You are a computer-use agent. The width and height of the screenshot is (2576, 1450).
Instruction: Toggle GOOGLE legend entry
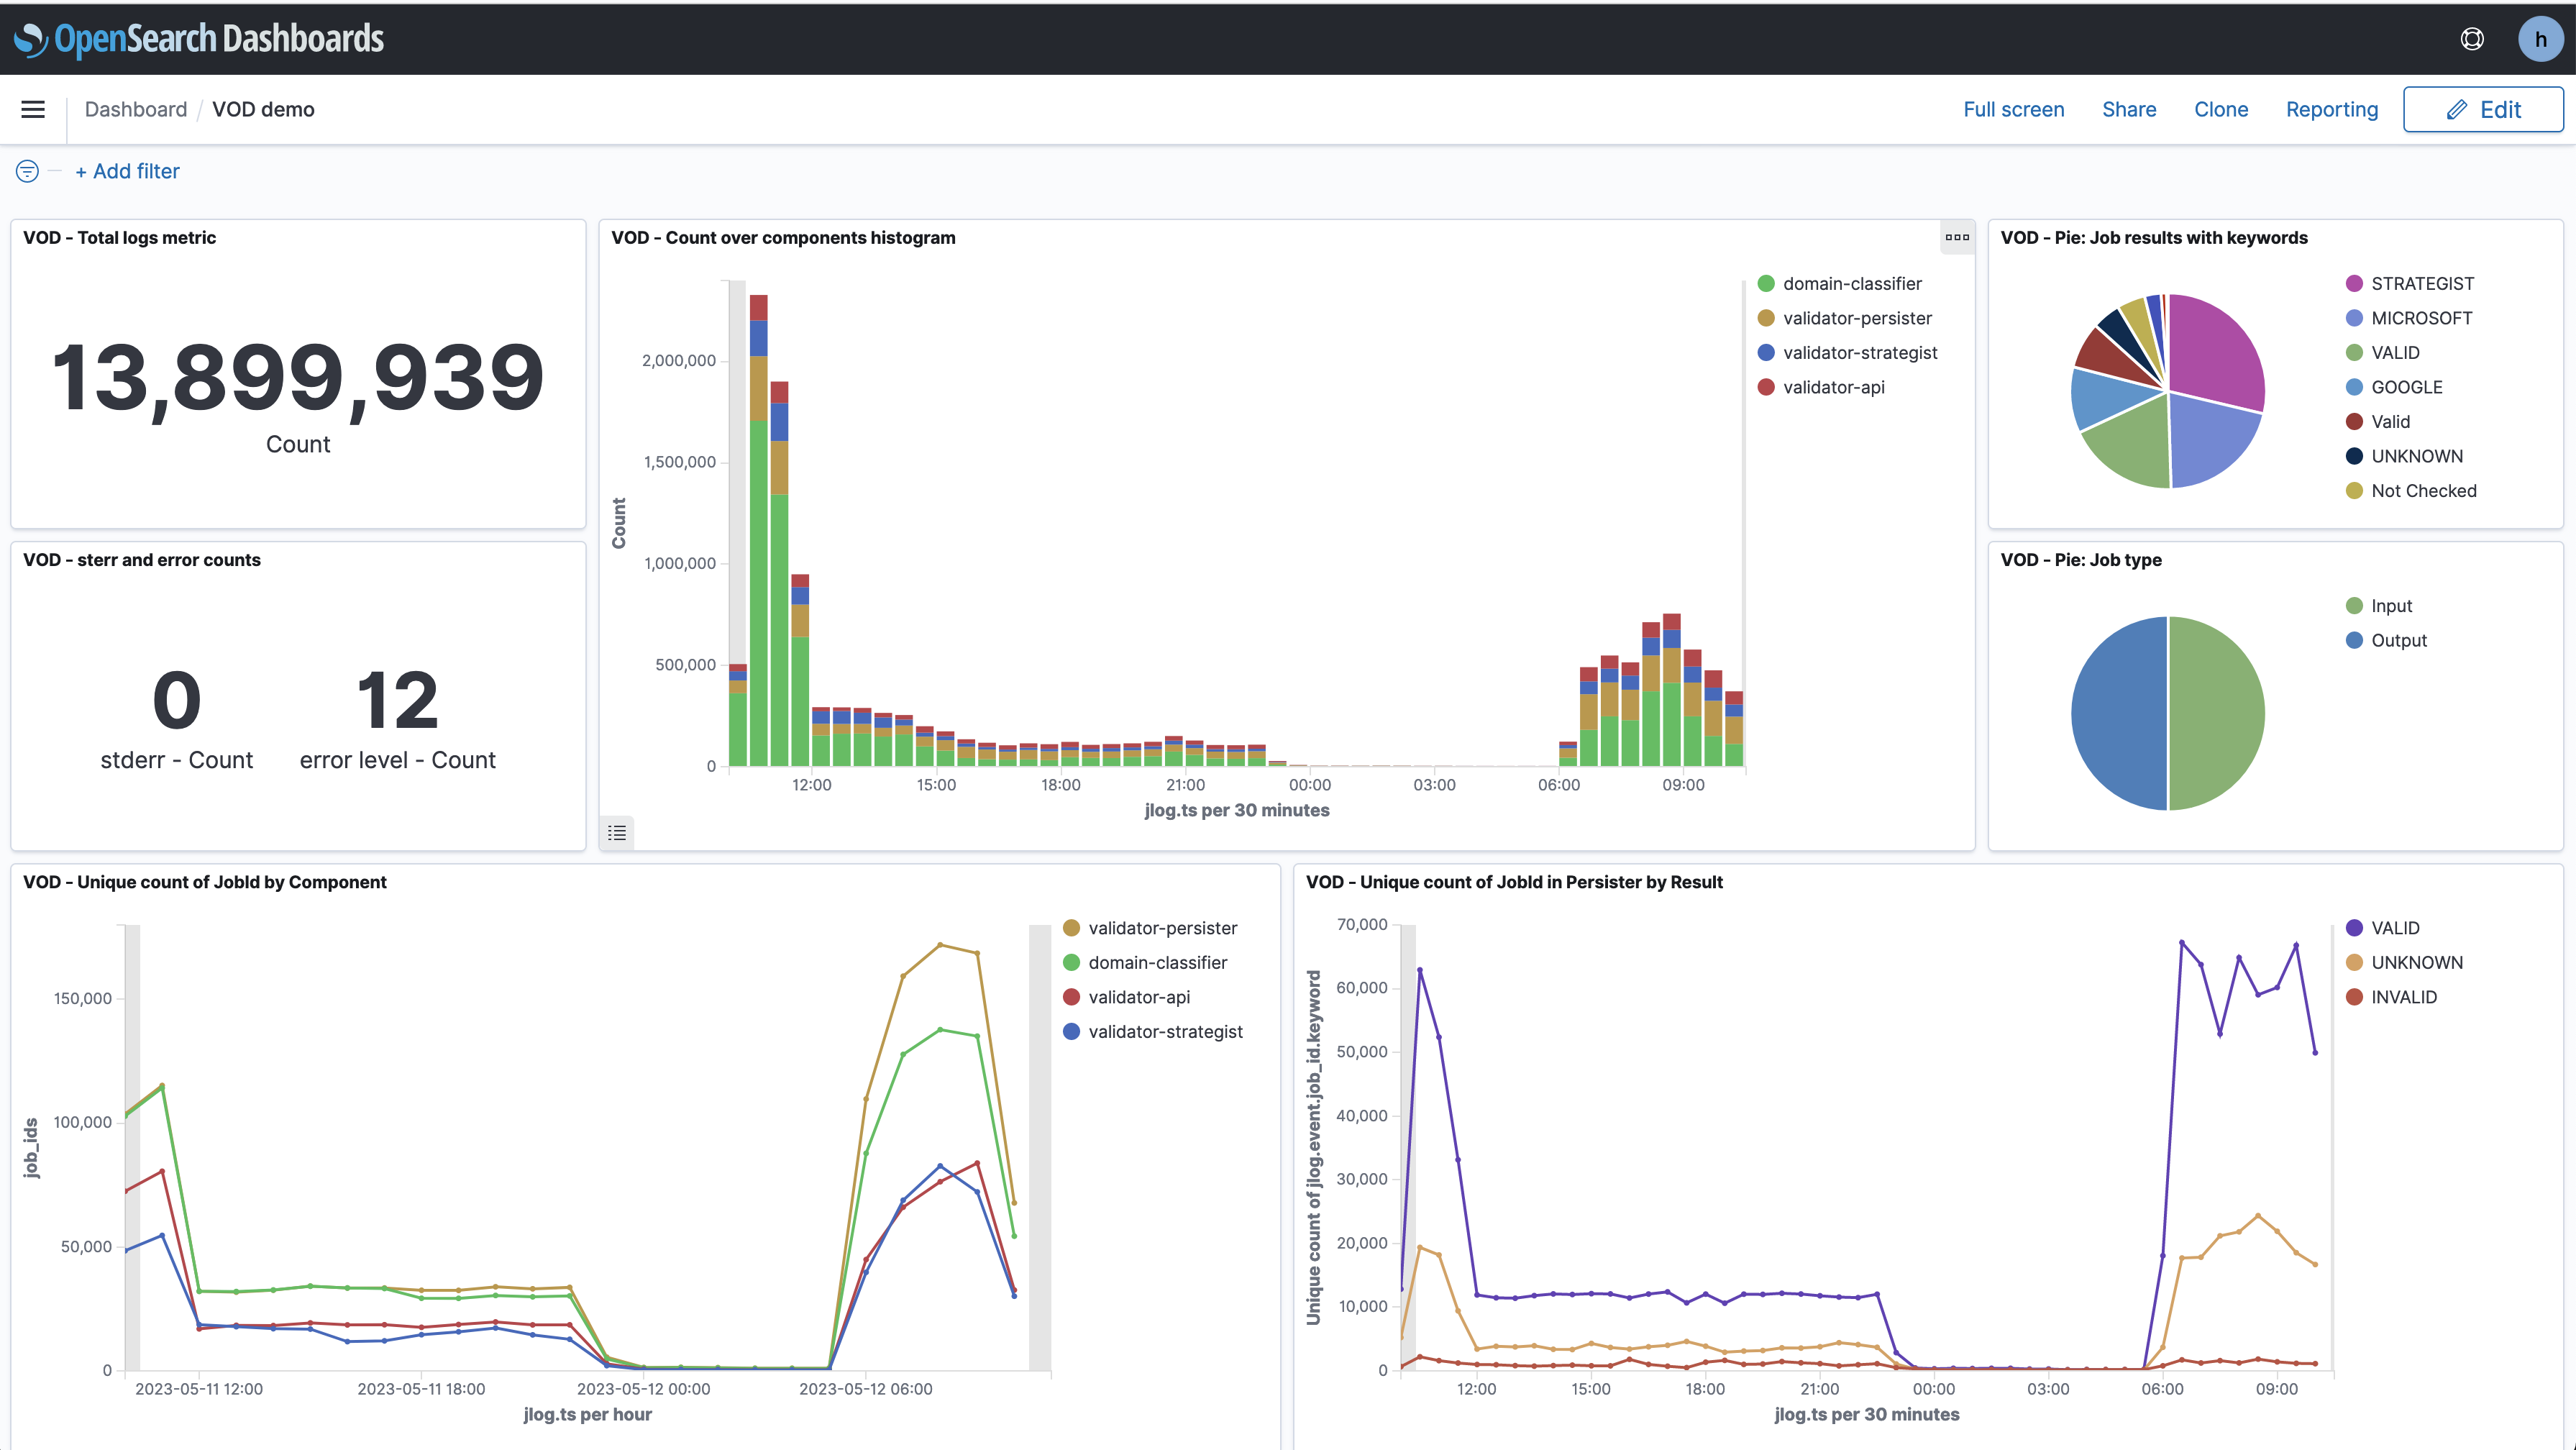click(x=2394, y=387)
